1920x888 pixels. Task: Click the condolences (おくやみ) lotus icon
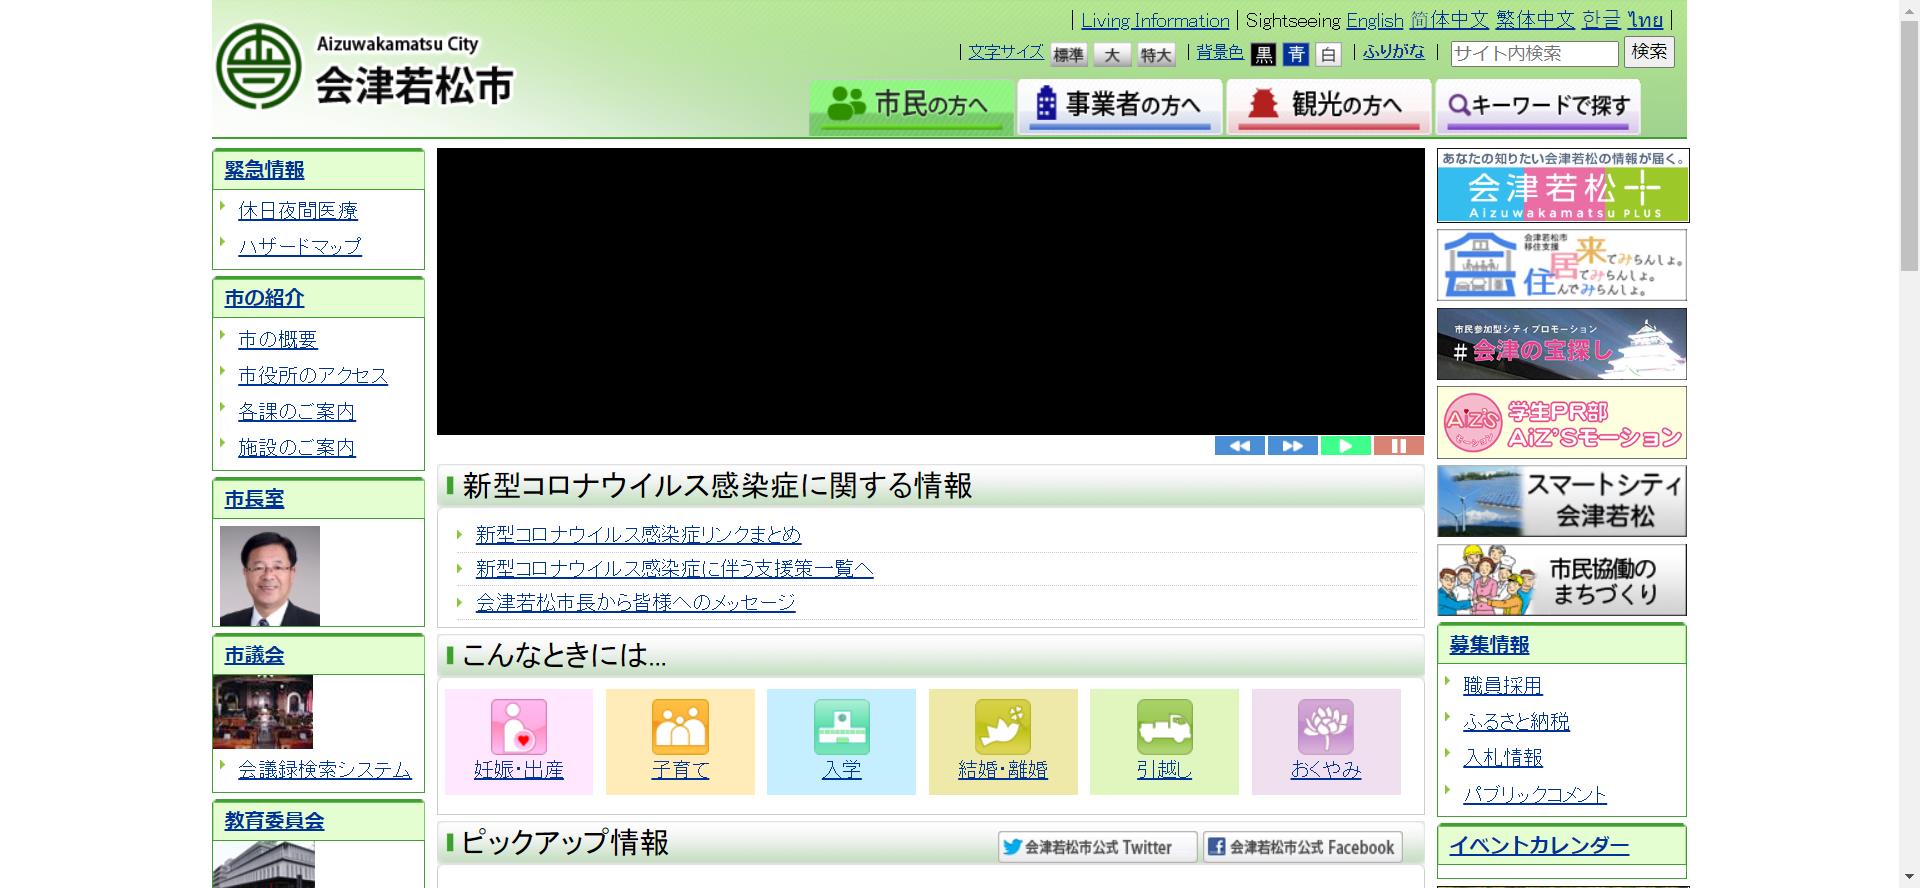1325,727
